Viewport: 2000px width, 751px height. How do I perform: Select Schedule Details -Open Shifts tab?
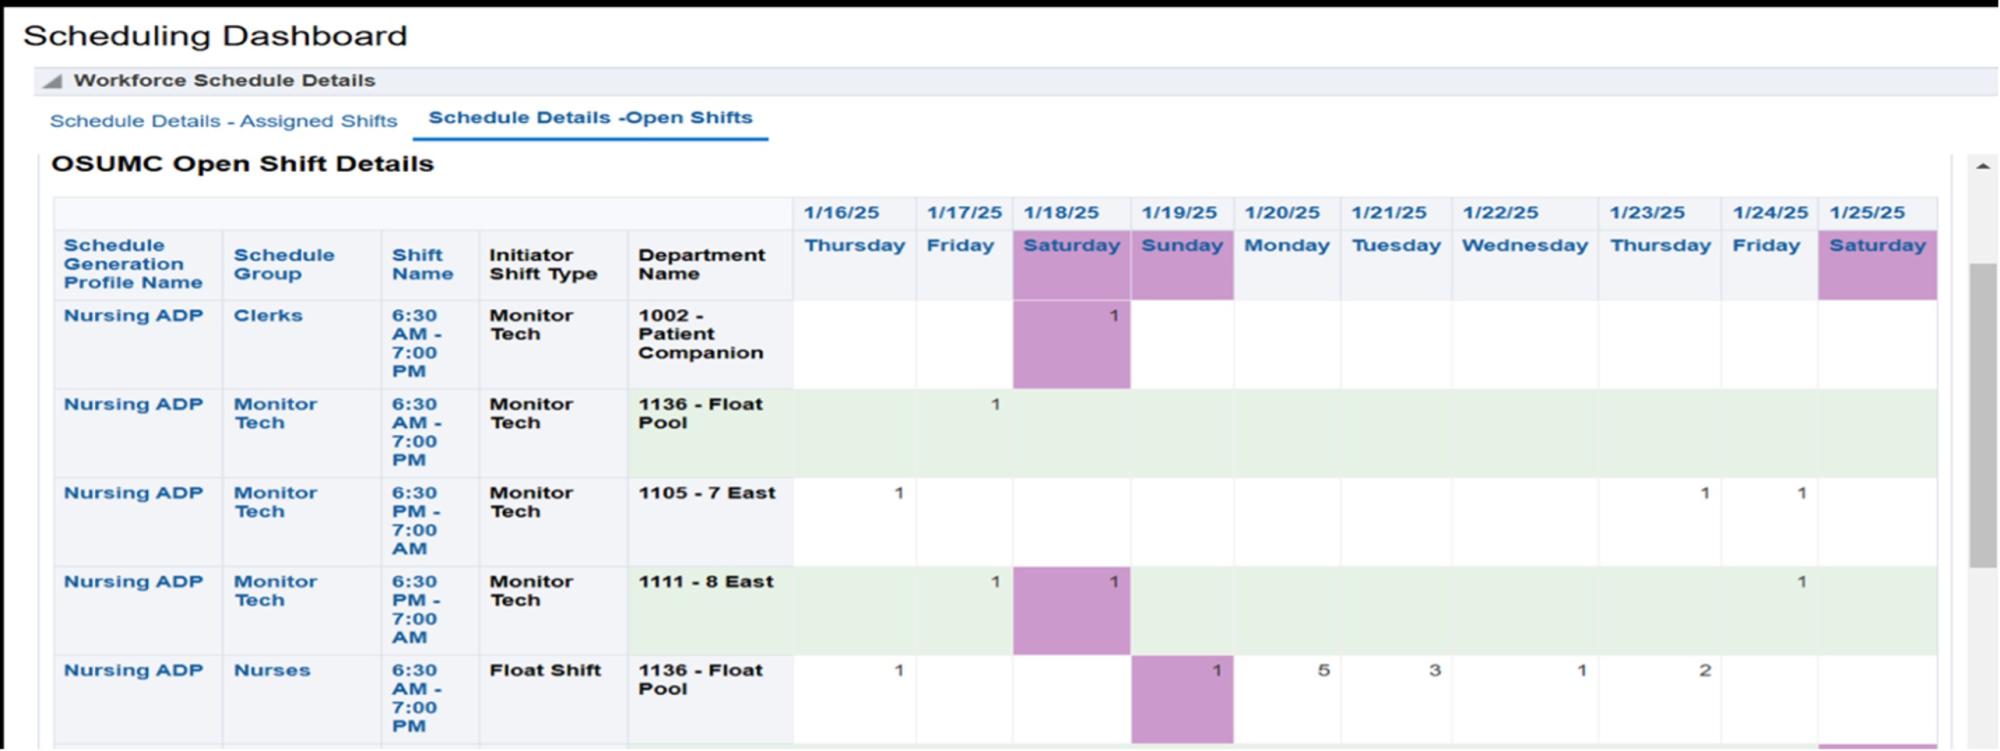(x=590, y=118)
